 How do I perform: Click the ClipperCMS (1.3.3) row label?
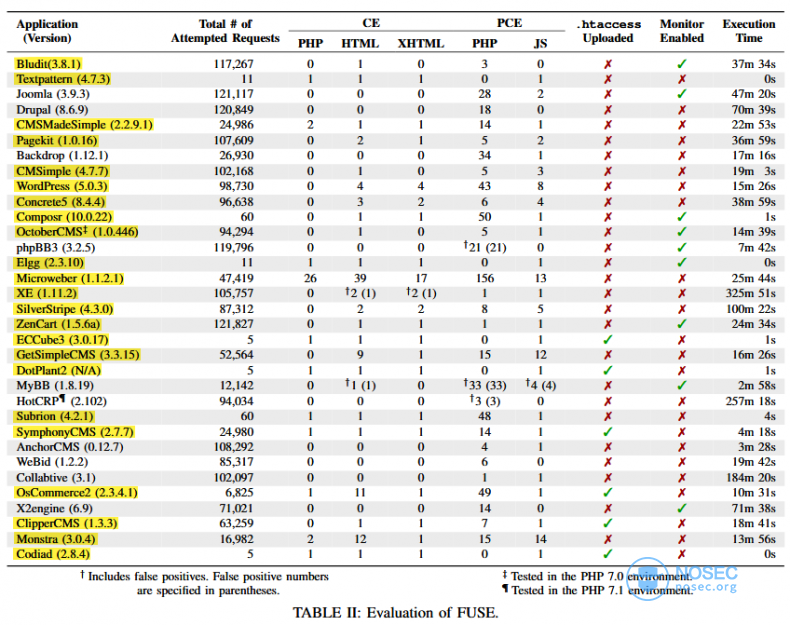[x=67, y=524]
